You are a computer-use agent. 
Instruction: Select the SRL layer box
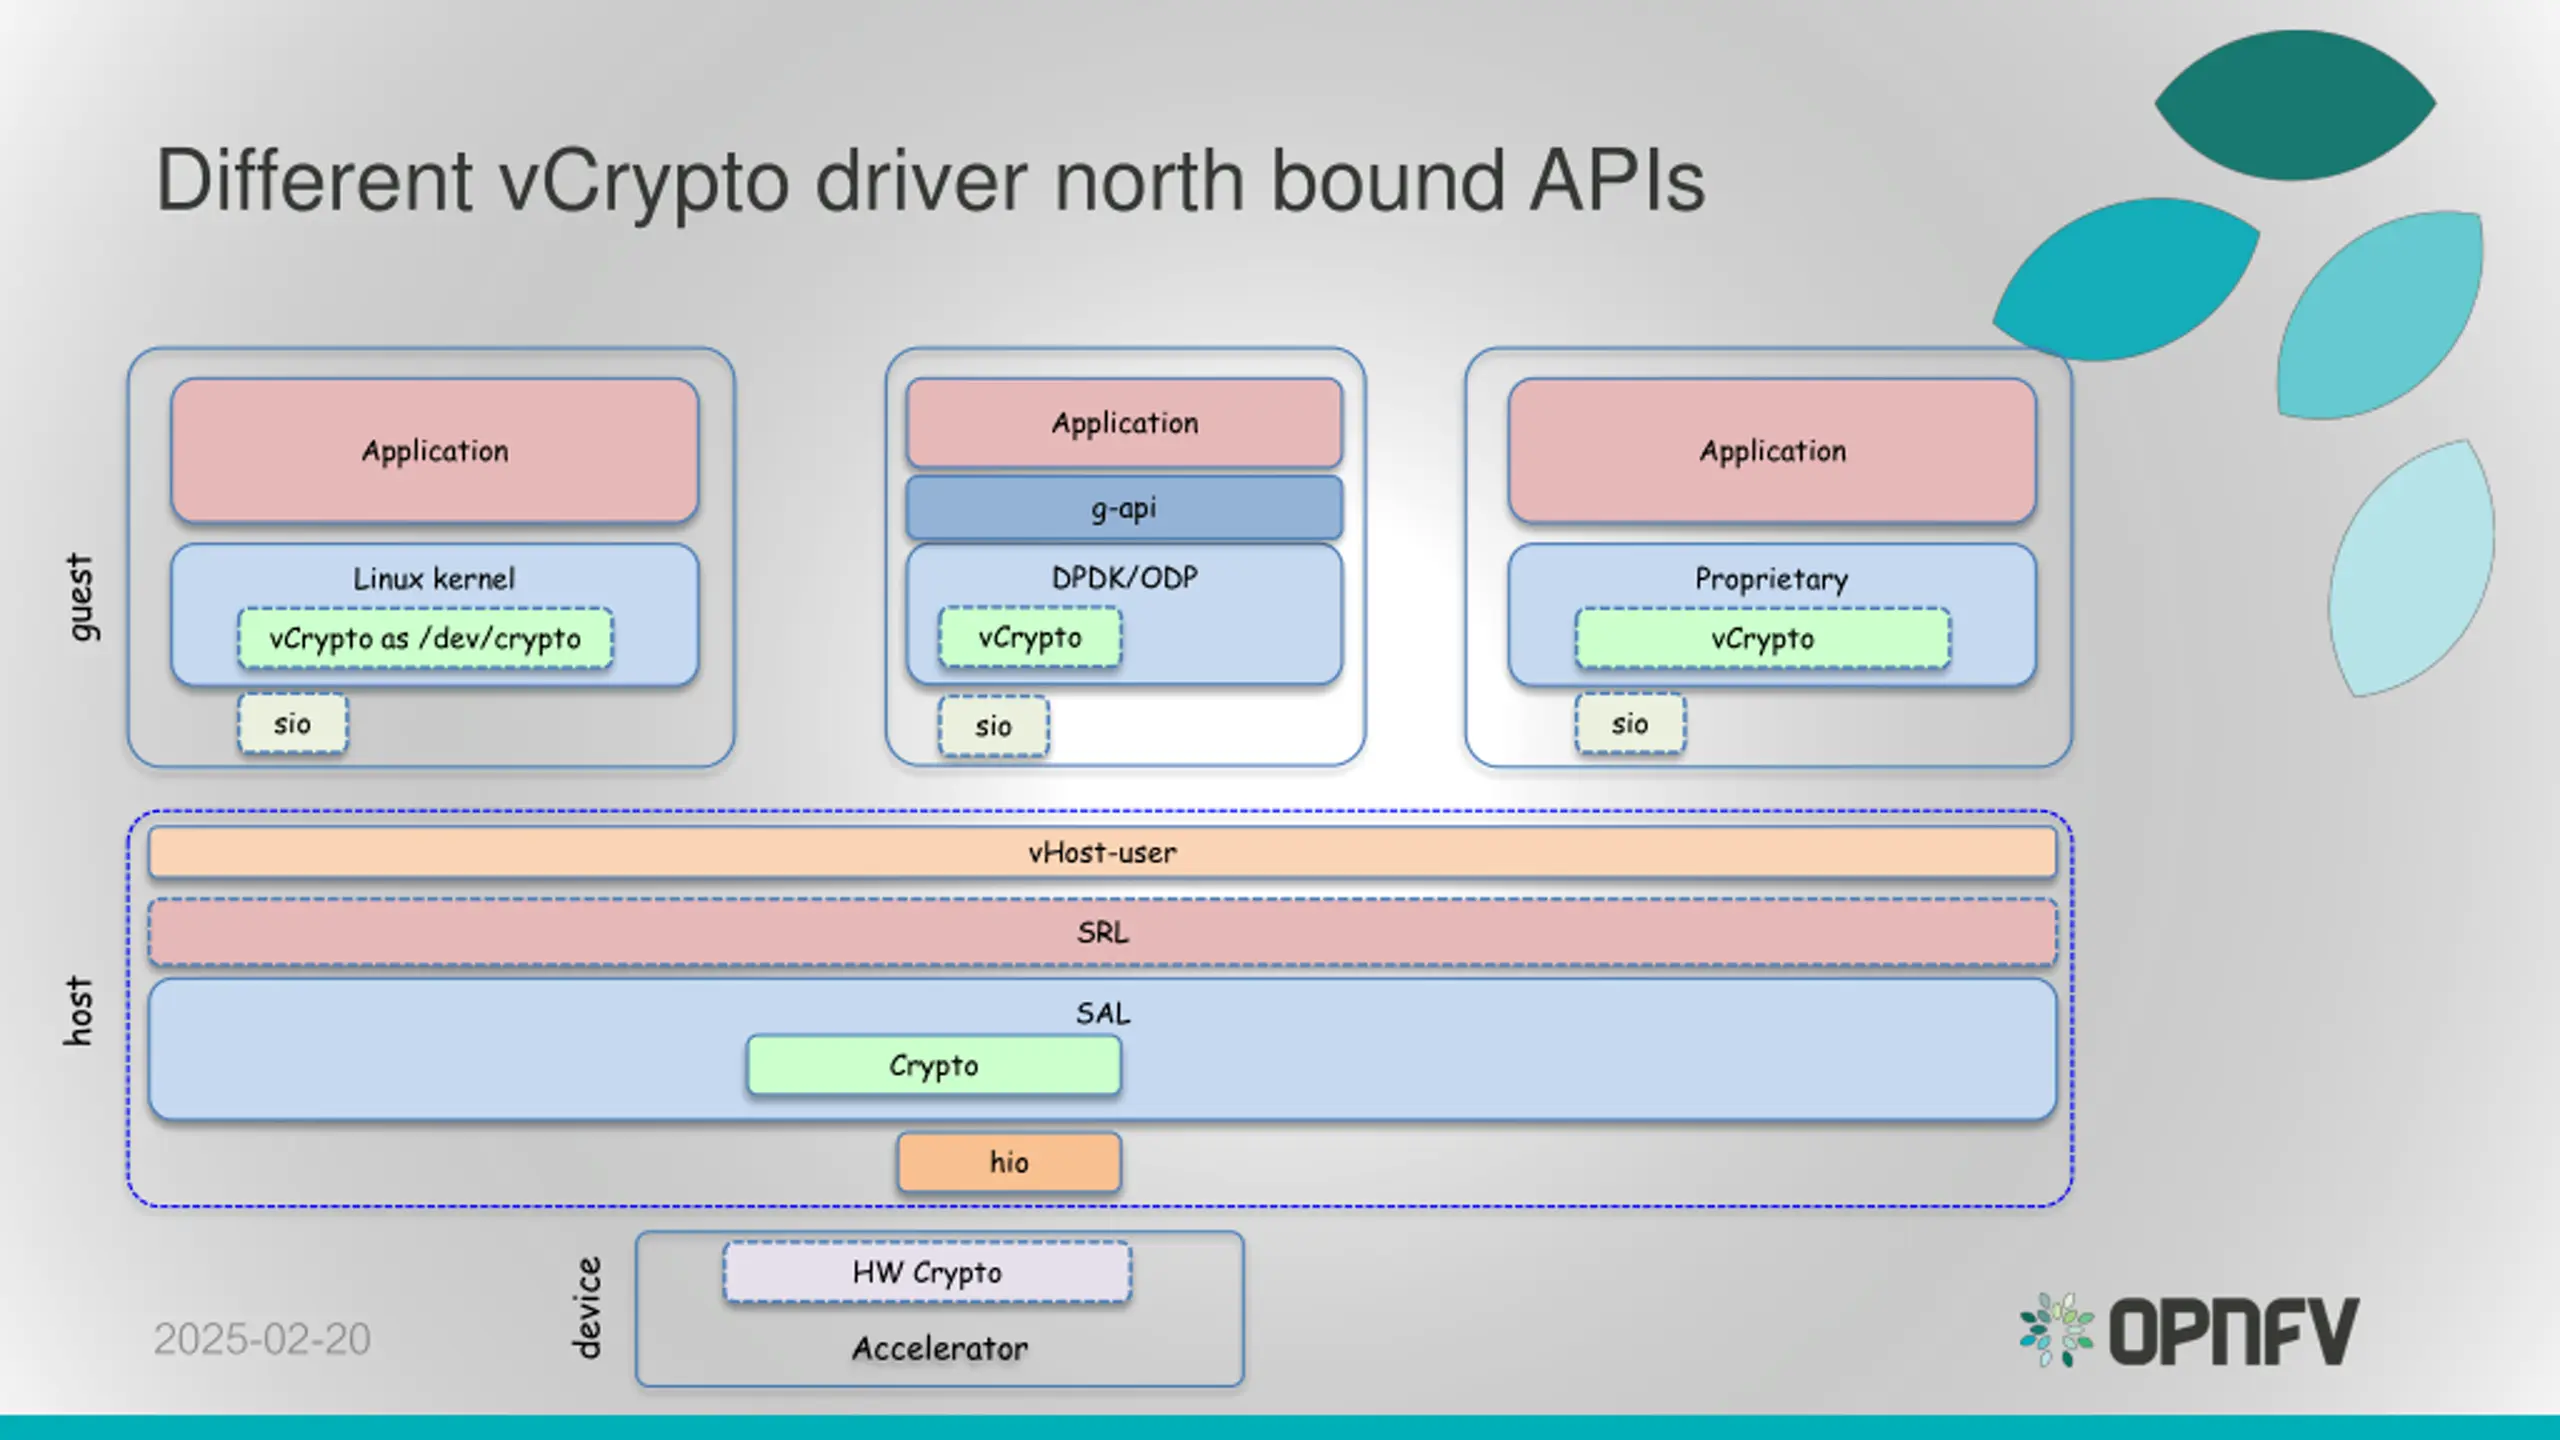(x=1102, y=932)
